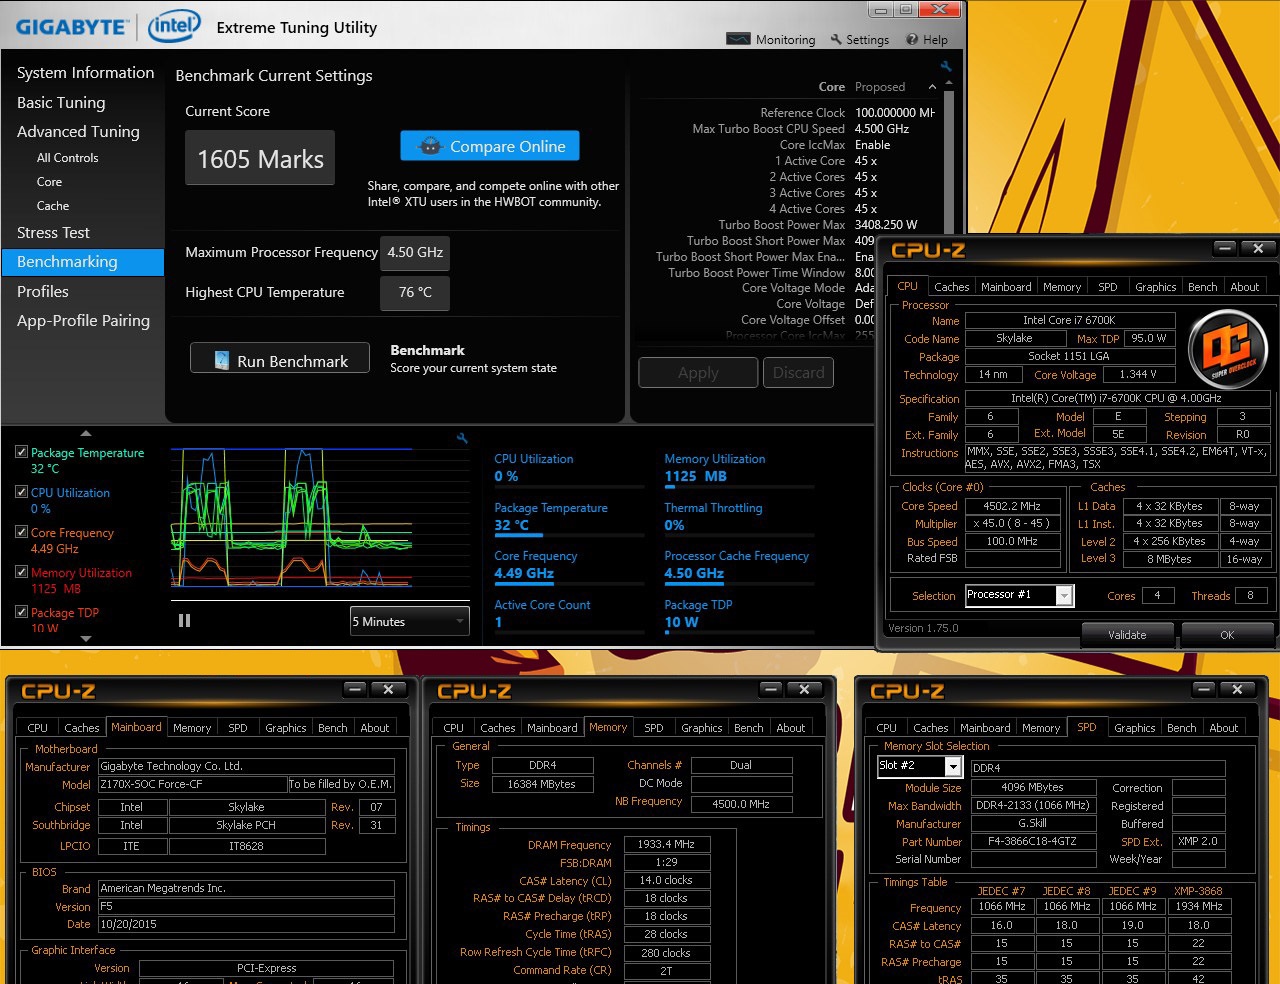Select Profiles in sidebar
1280x984 pixels.
[x=43, y=291]
